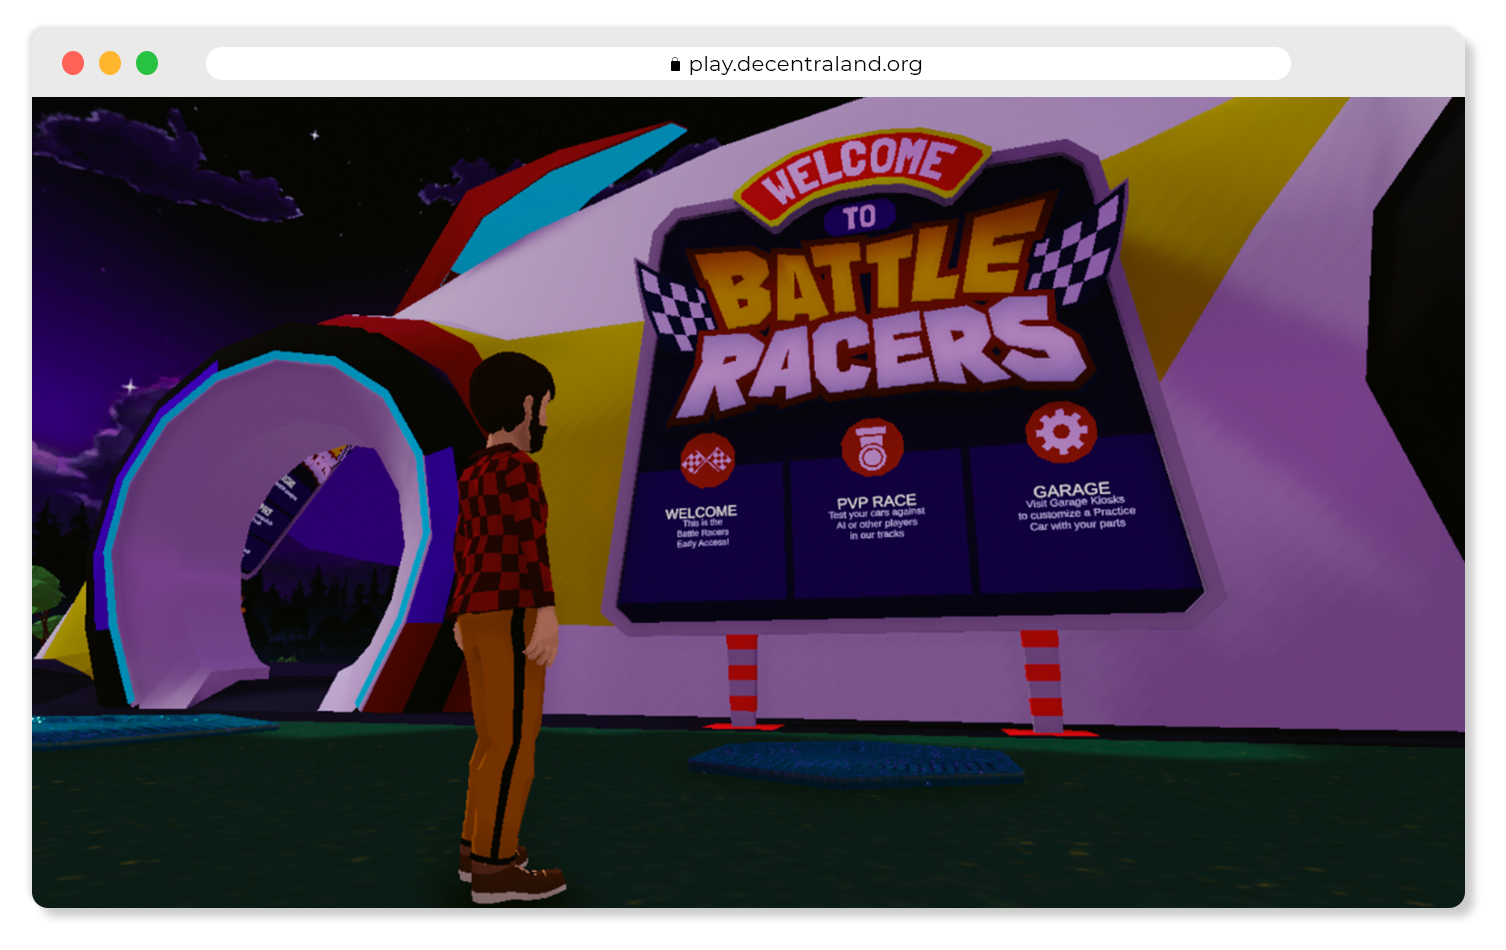Click the lock icon in the address bar

675,64
